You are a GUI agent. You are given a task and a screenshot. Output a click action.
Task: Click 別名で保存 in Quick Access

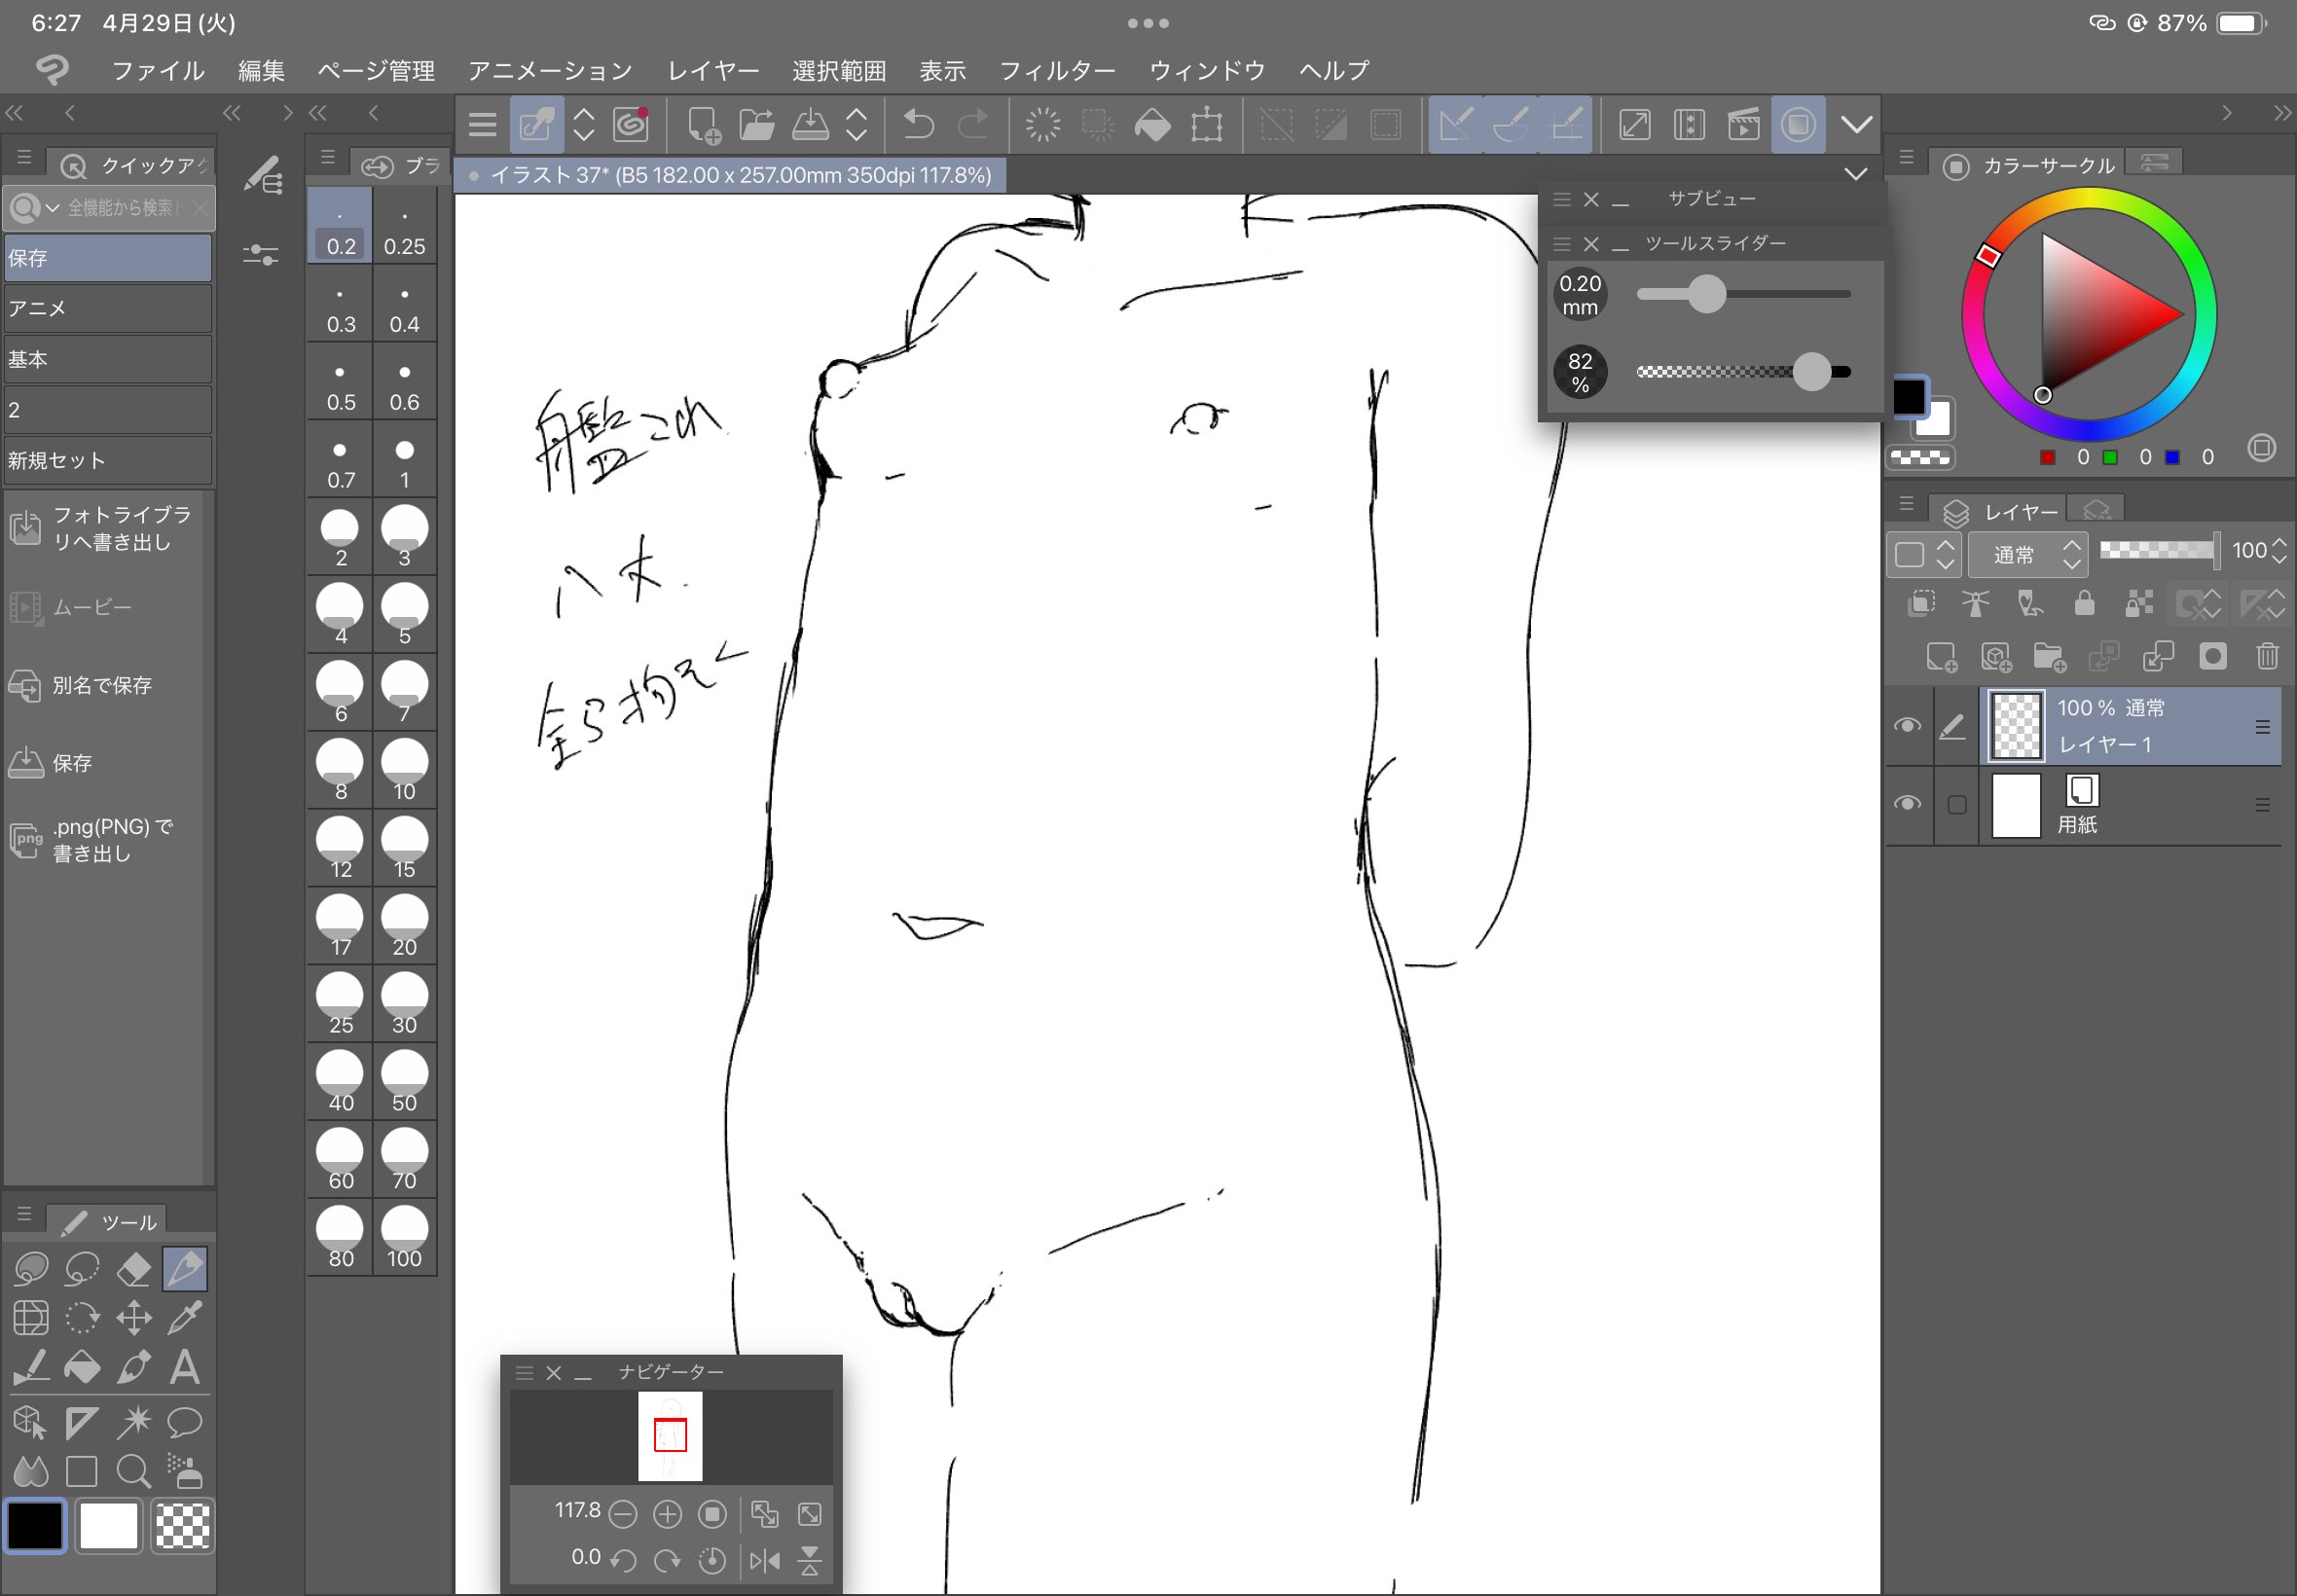click(101, 686)
